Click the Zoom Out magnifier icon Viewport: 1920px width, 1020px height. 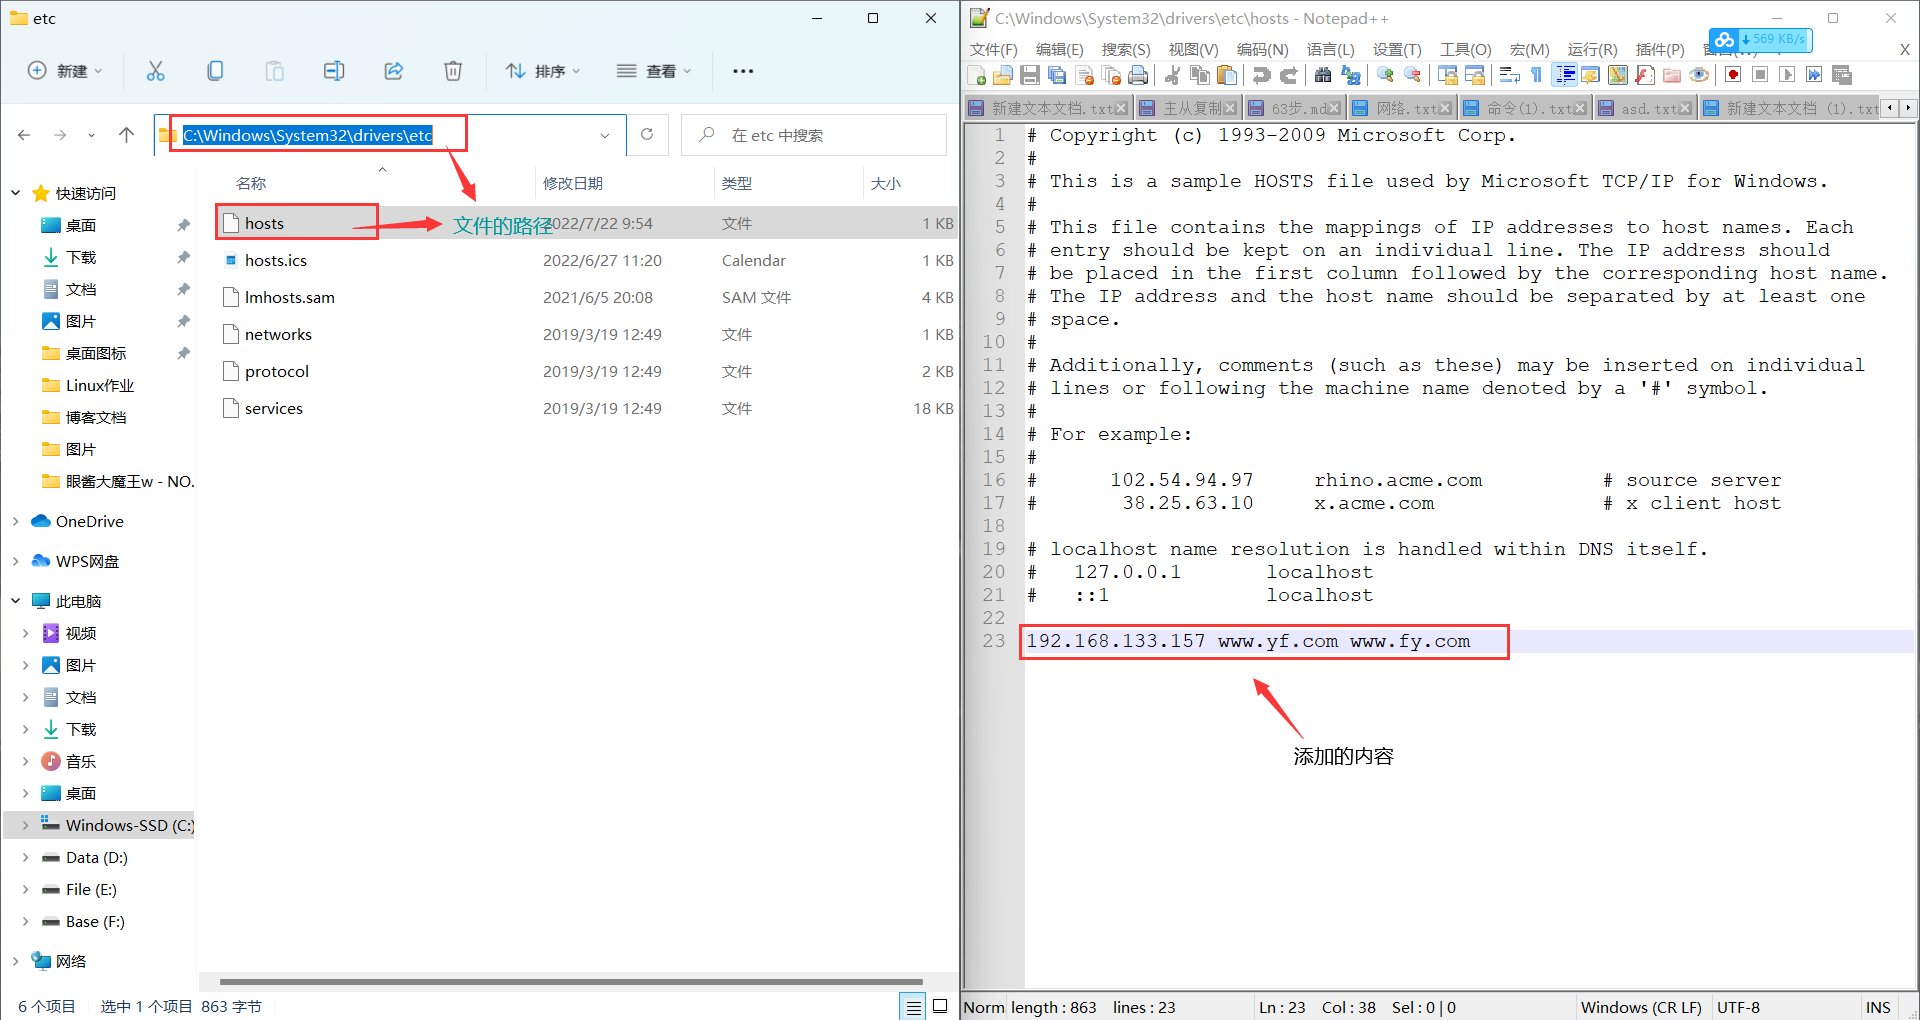pyautogui.click(x=1413, y=76)
